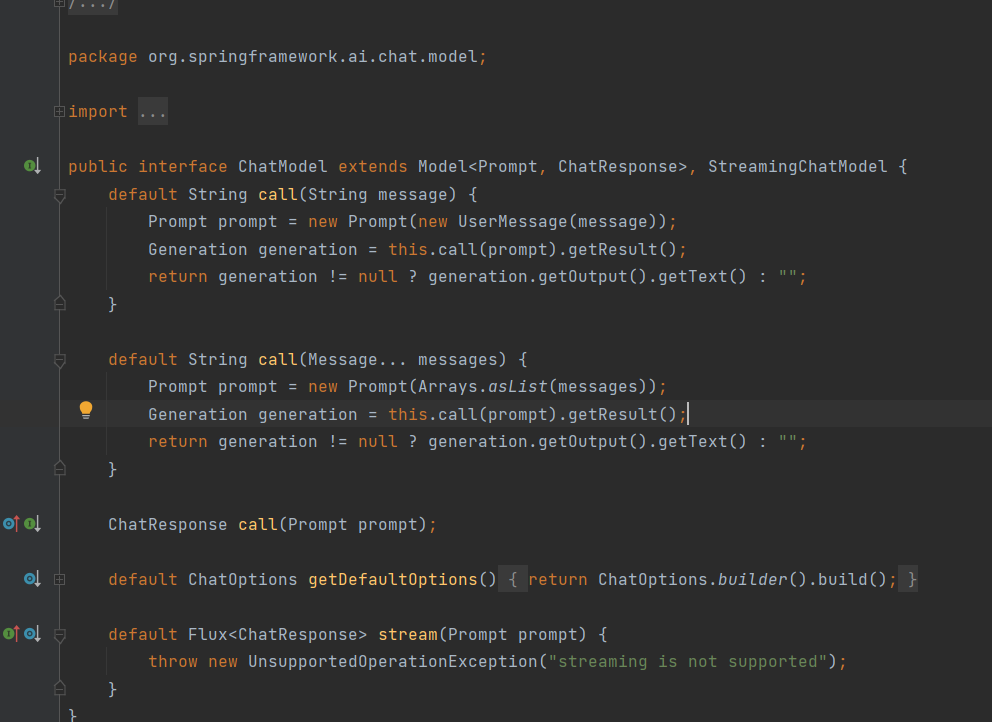Click ChatResponse return type of call(Prompt prompt)
Screen dimensions: 992x722
[x=167, y=525]
